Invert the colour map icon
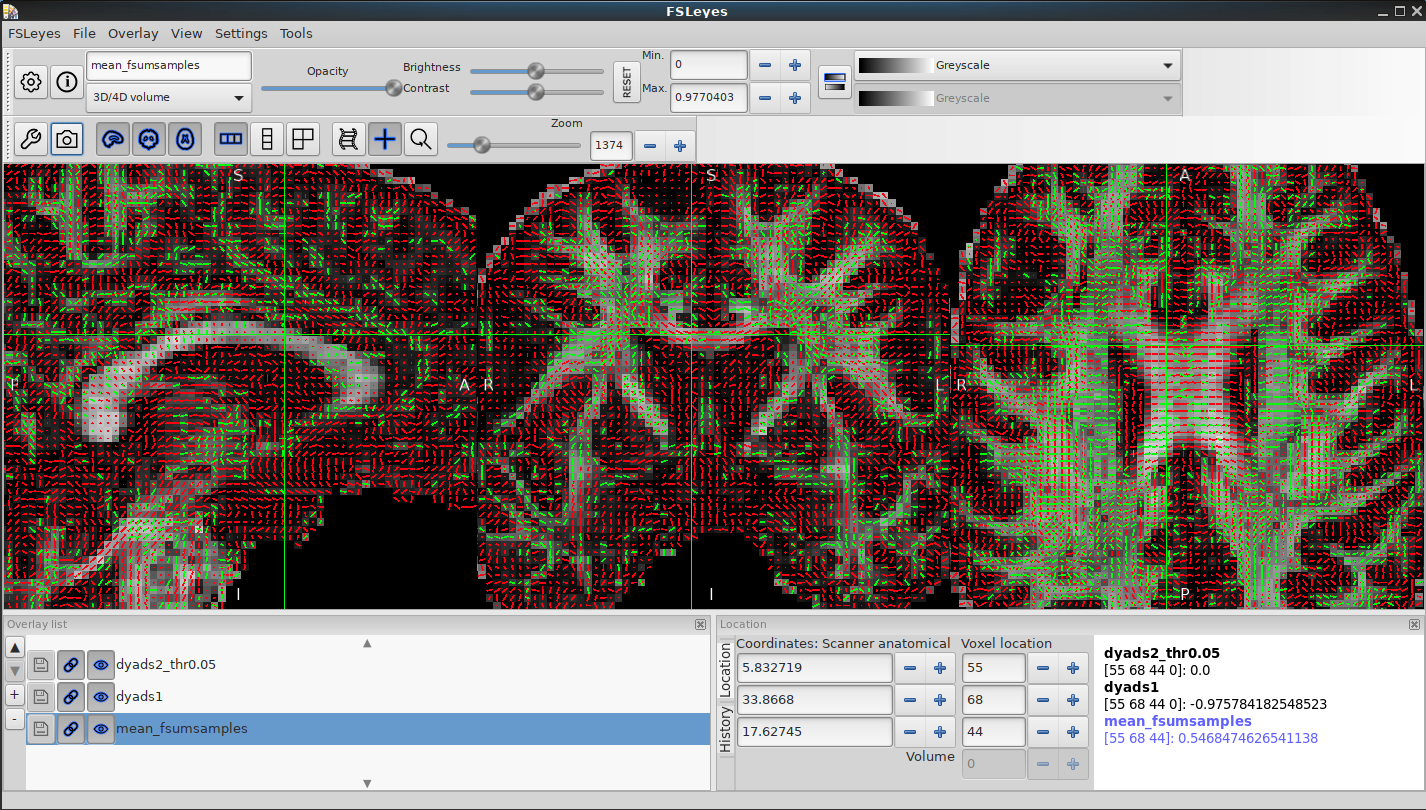1426x810 pixels. [x=835, y=82]
